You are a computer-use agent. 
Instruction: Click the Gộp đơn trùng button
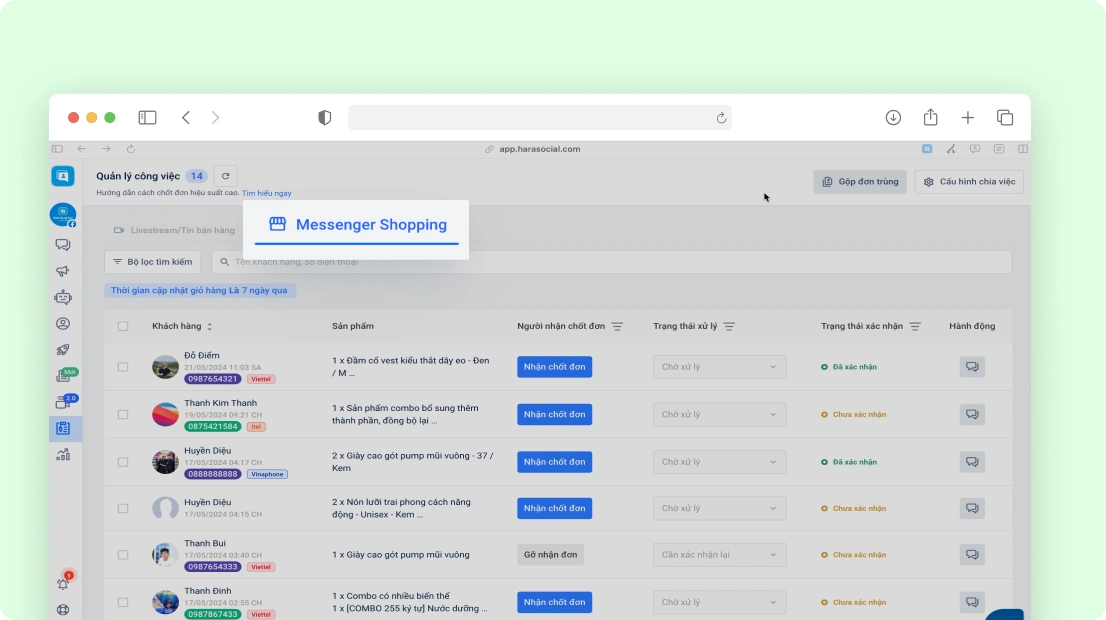[860, 182]
